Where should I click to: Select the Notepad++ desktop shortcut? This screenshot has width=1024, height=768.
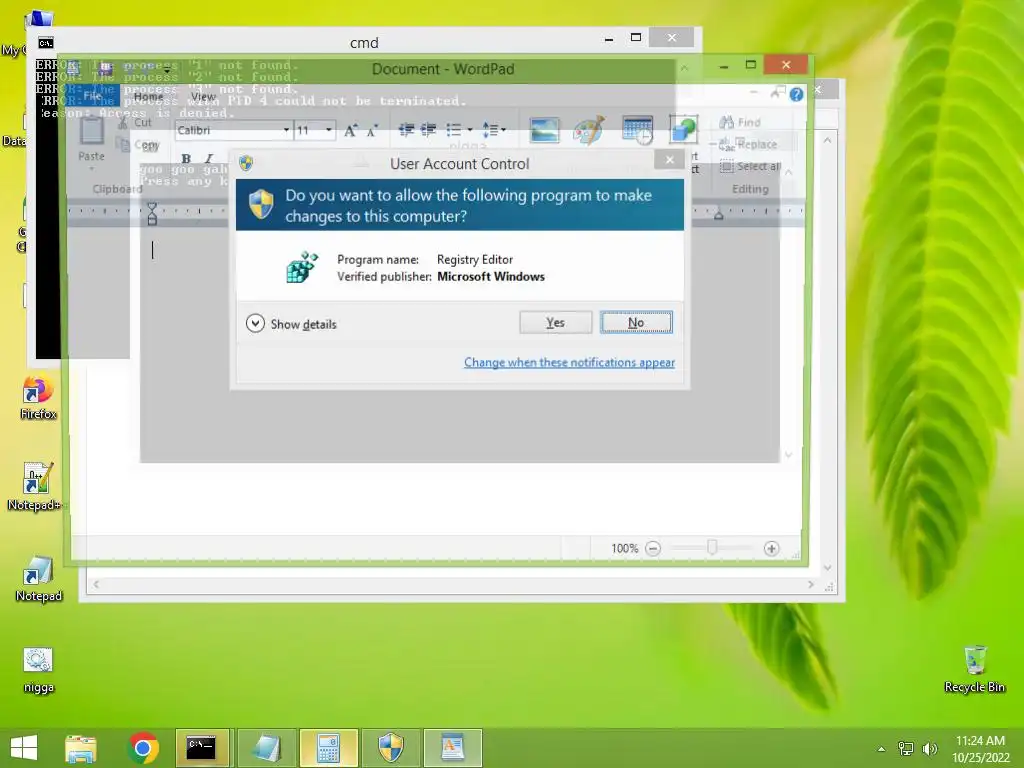35,487
